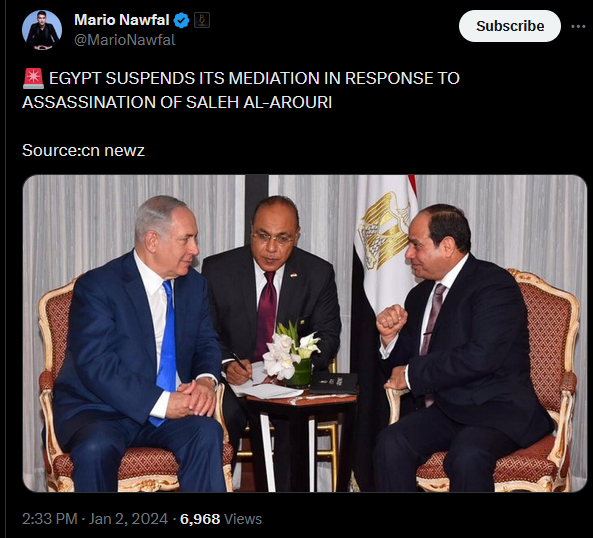This screenshot has width=593, height=538.
Task: Open the Mario Nawfal display name link
Action: pyautogui.click(x=122, y=20)
